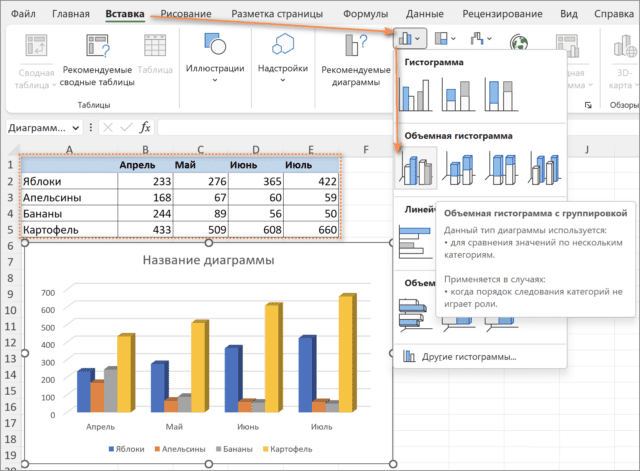Image resolution: width=640 pixels, height=471 pixels.
Task: Select cell Бананы
Action: [x=69, y=213]
